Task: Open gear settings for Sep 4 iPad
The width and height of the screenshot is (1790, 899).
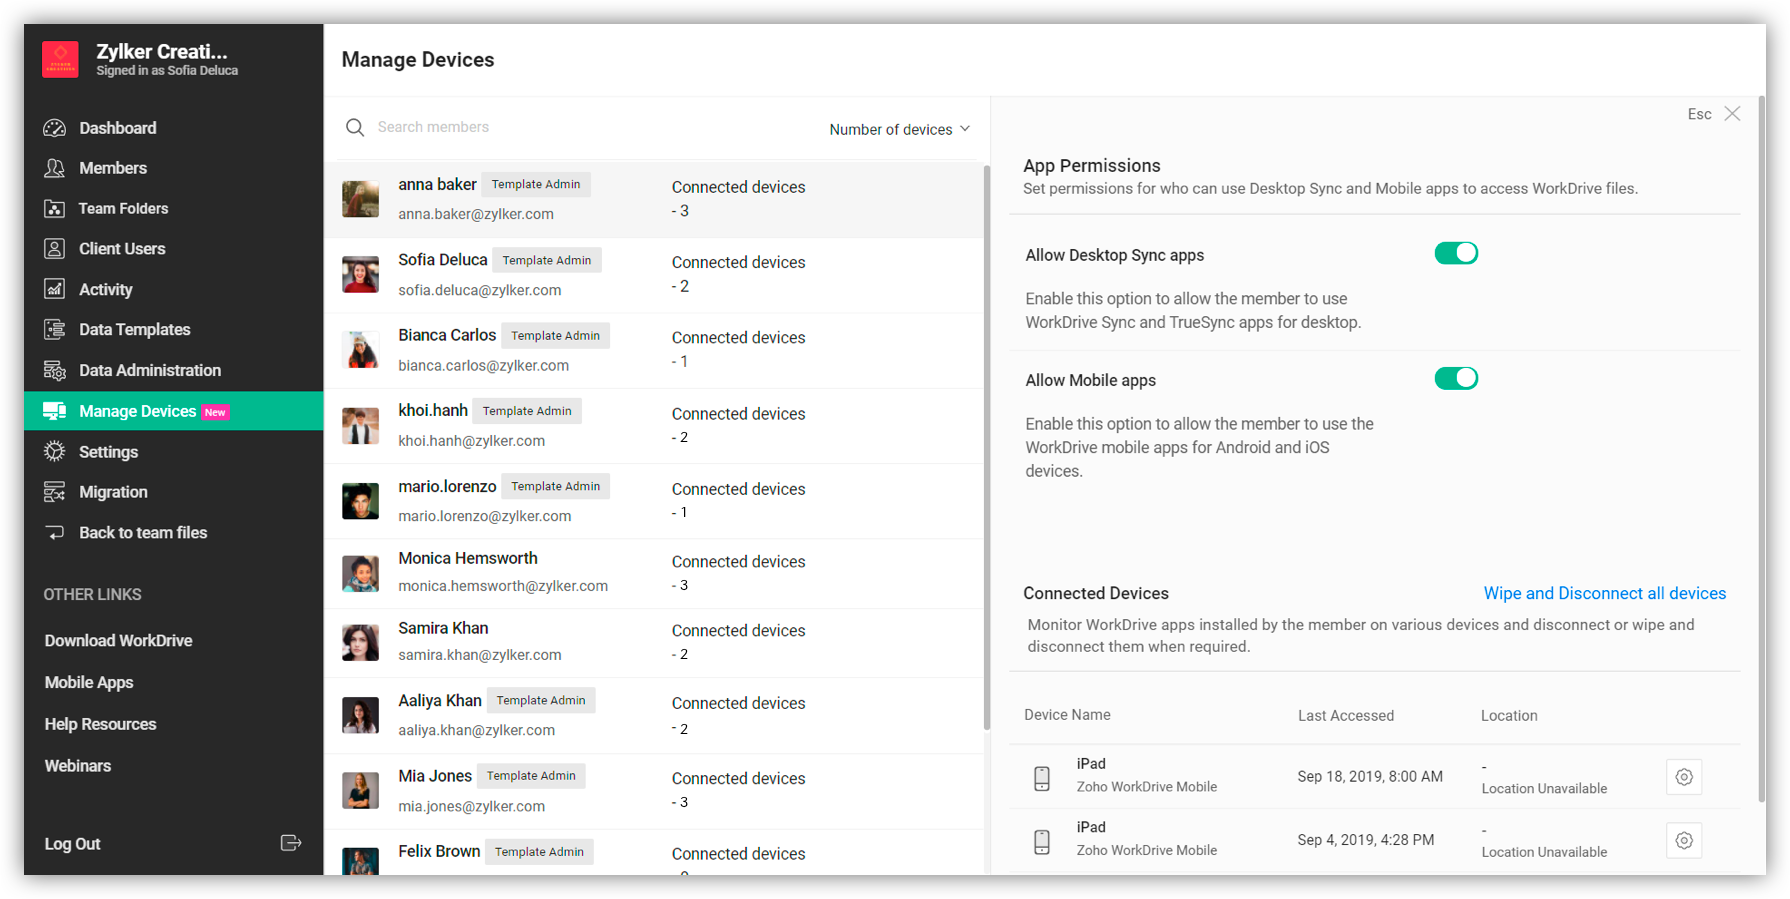Action: (1684, 841)
